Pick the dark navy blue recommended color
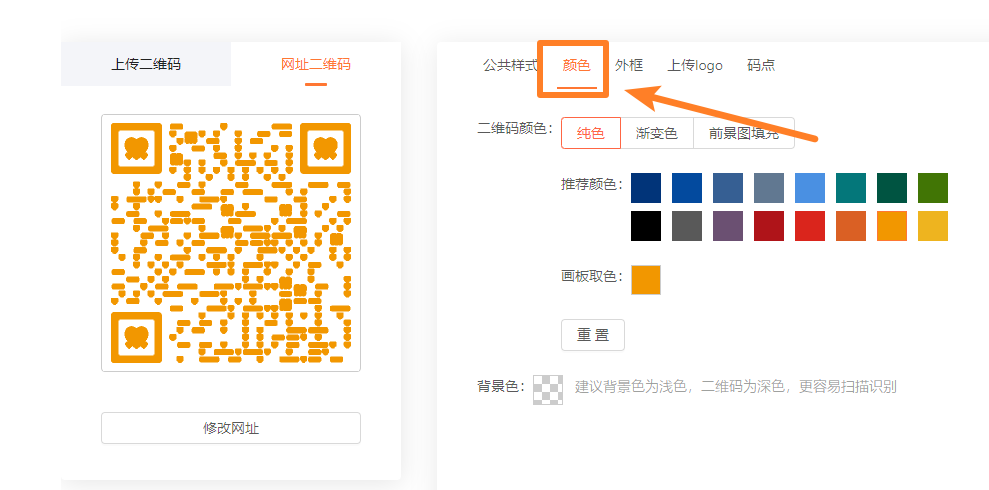 click(x=646, y=188)
